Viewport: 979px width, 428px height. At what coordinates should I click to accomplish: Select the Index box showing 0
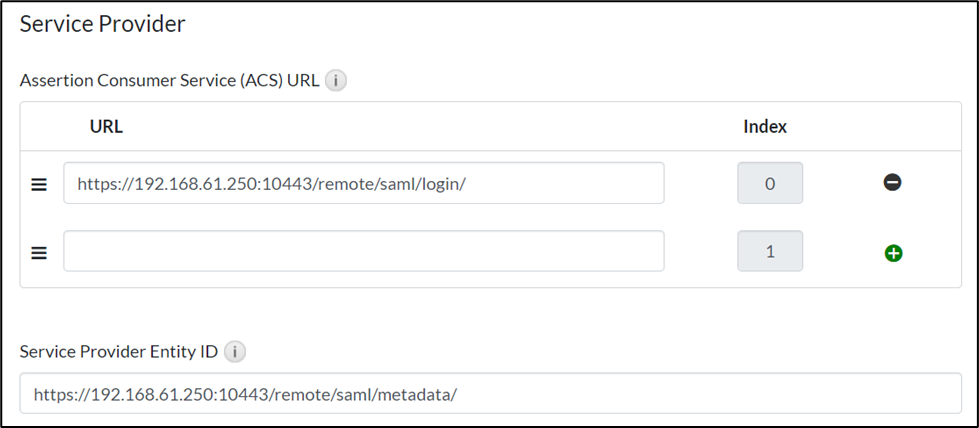(x=770, y=184)
